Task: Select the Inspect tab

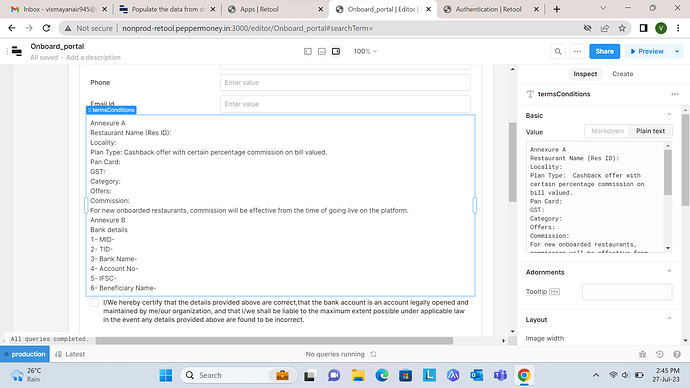Action: [x=585, y=74]
